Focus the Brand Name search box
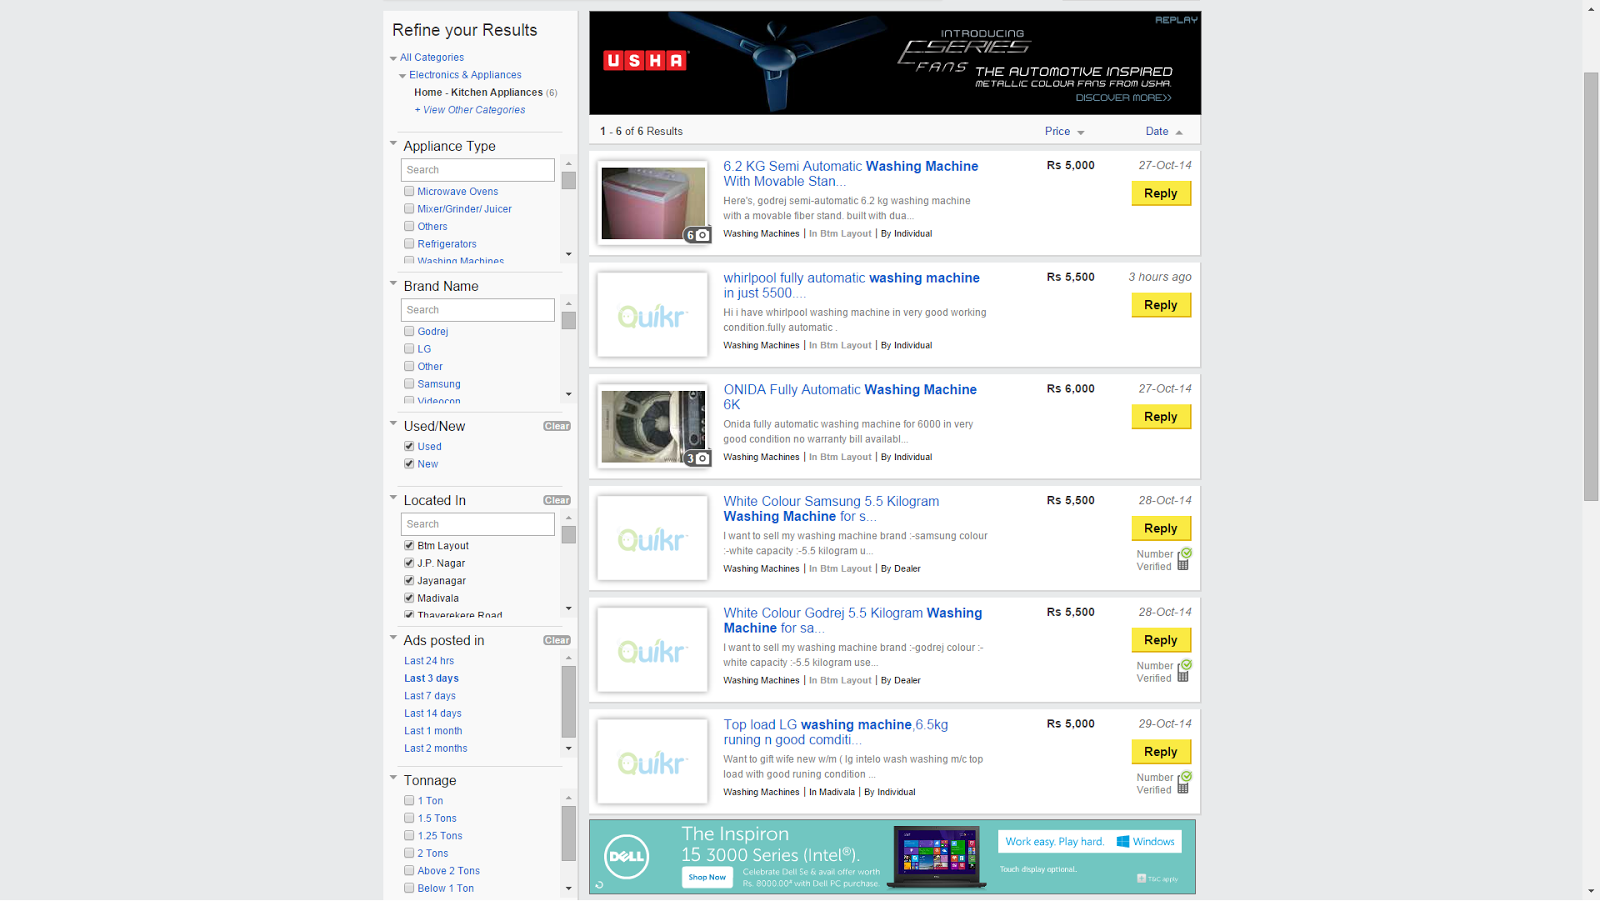 click(x=478, y=310)
